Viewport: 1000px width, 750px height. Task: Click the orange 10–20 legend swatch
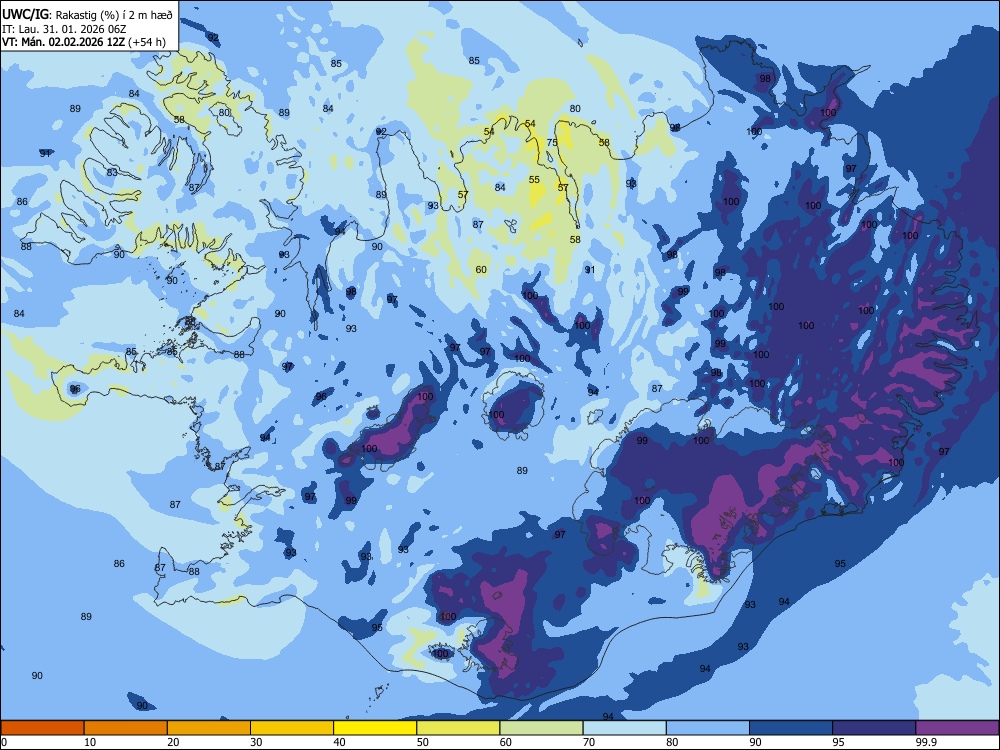(x=126, y=728)
